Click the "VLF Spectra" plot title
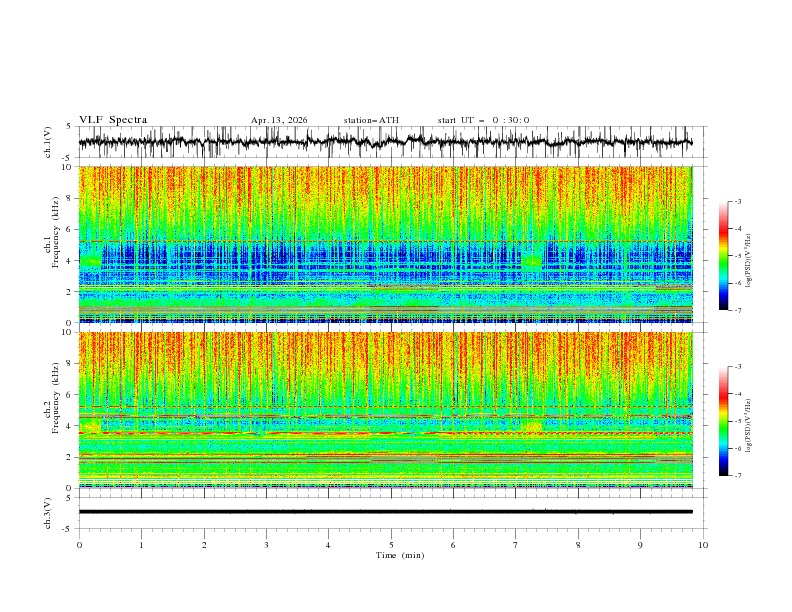 tap(113, 120)
